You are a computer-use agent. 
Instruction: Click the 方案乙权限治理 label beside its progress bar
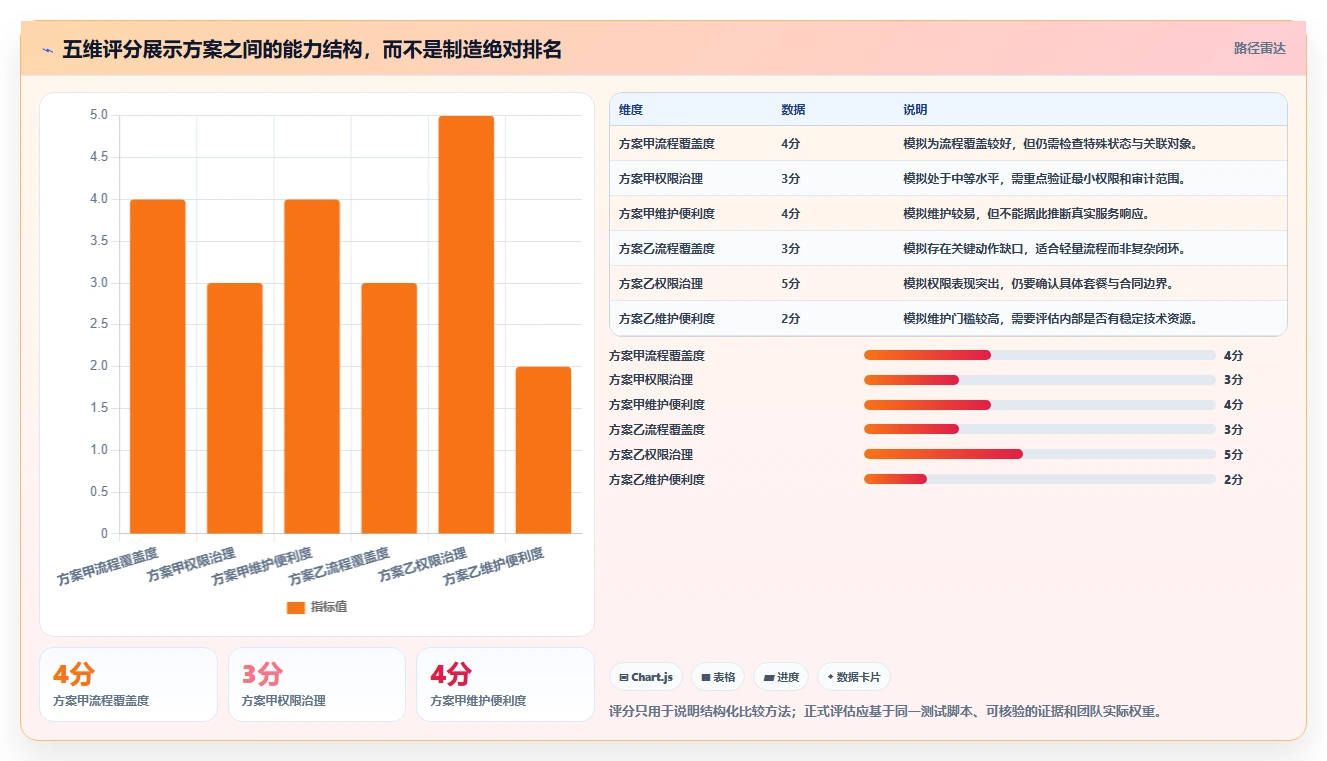pyautogui.click(x=651, y=455)
